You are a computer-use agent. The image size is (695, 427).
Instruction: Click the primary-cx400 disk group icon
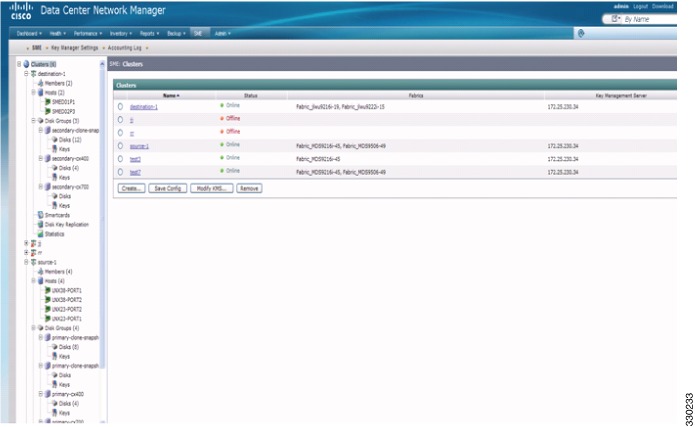tap(48, 394)
